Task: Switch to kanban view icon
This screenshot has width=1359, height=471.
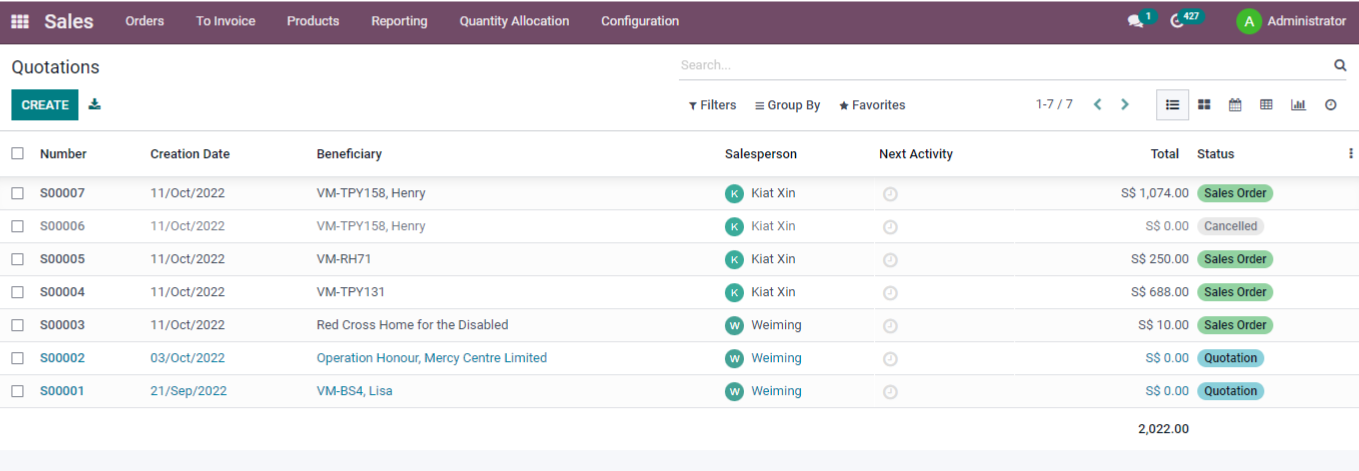Action: coord(1205,105)
